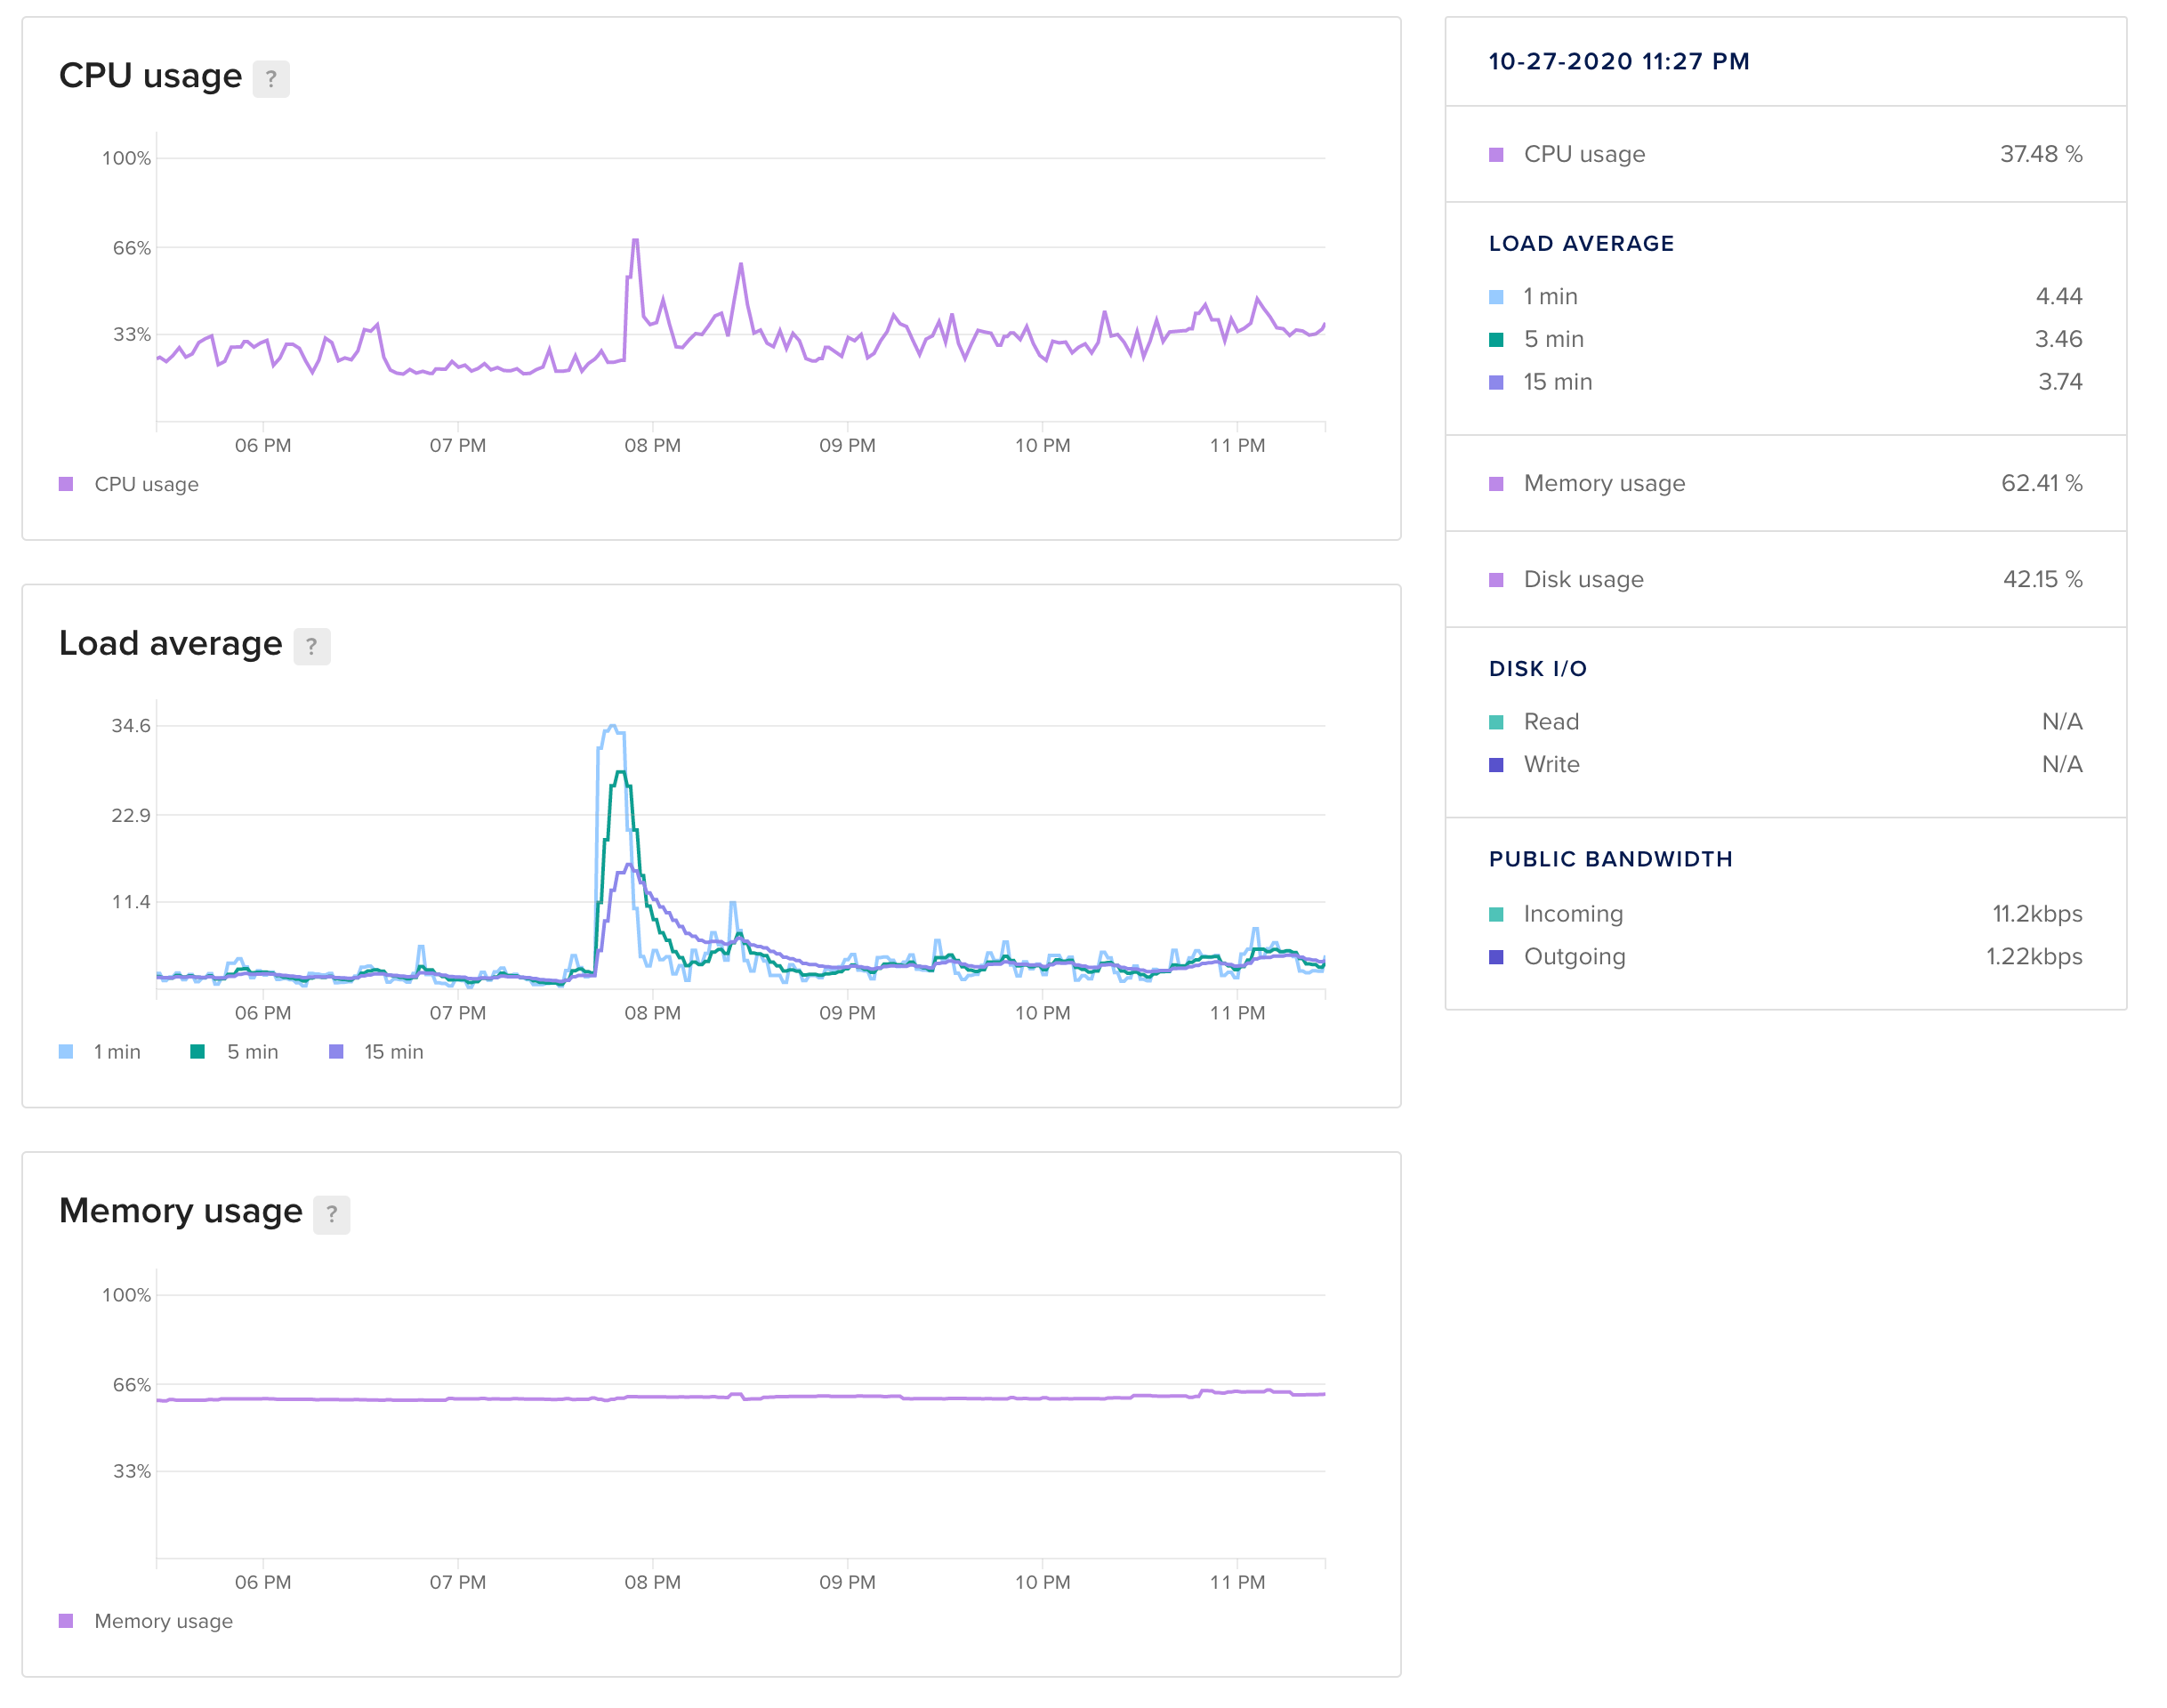Expand the PUBLIC BANDWIDTH section
Screen dimensions: 2167x1708
click(1611, 858)
